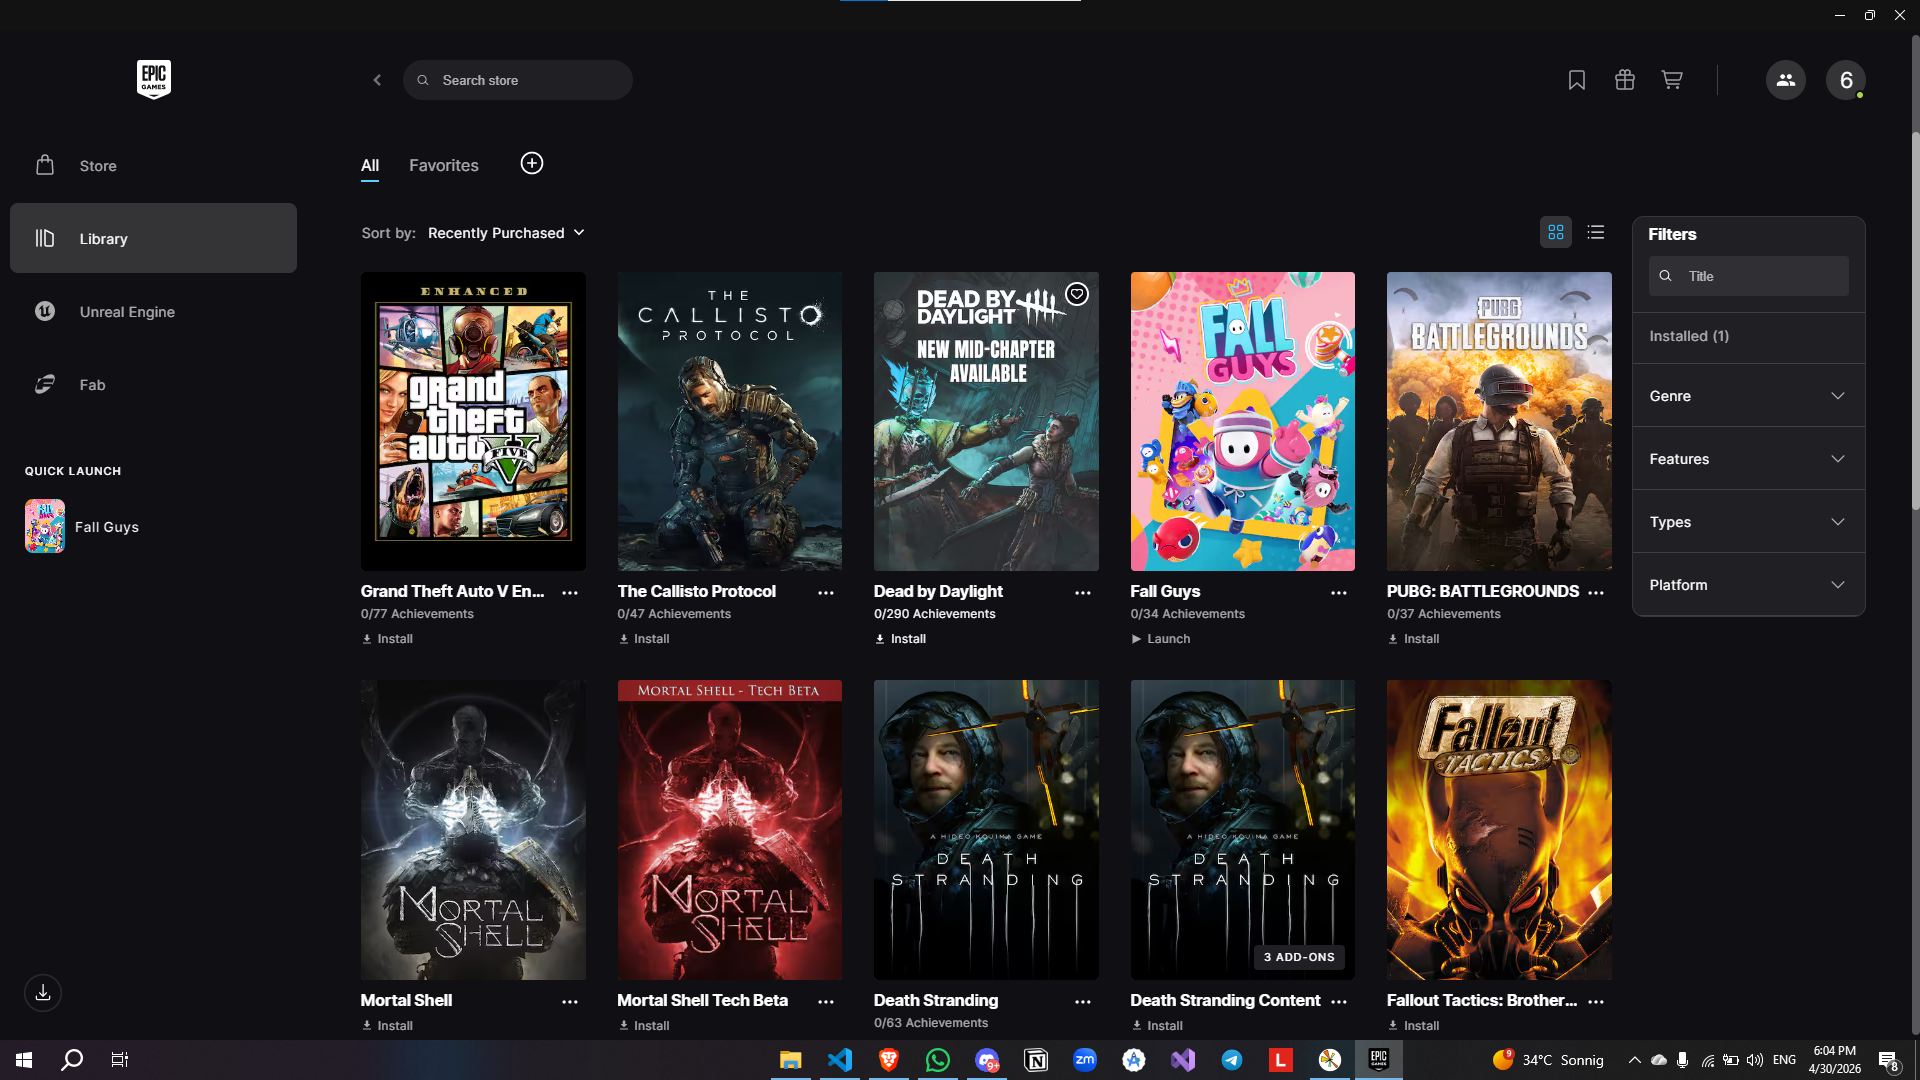Open options for Fallout Tactics
Image resolution: width=1920 pixels, height=1080 pixels.
pyautogui.click(x=1596, y=1002)
